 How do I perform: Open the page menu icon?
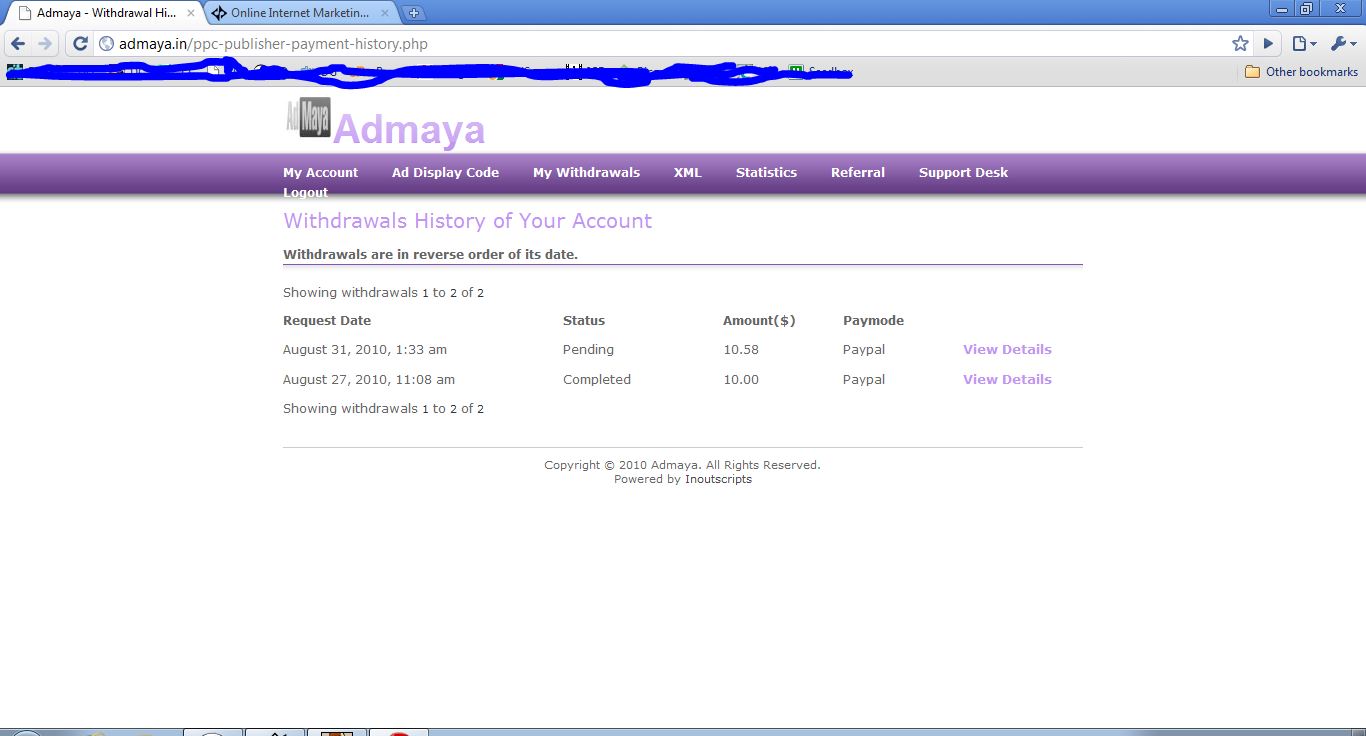click(1304, 43)
